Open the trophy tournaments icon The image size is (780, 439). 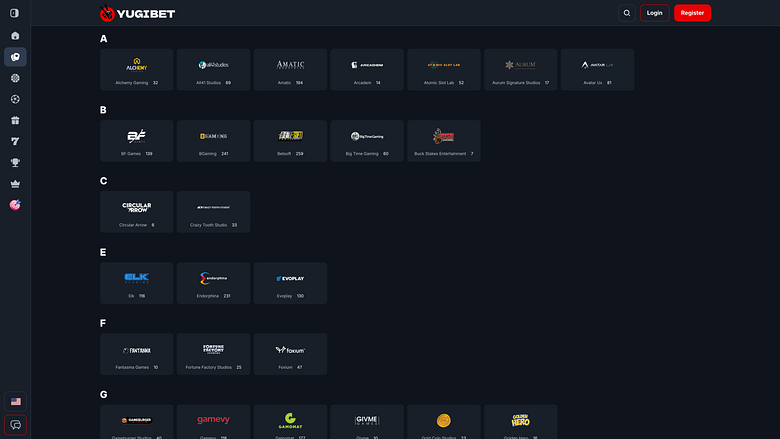15,163
